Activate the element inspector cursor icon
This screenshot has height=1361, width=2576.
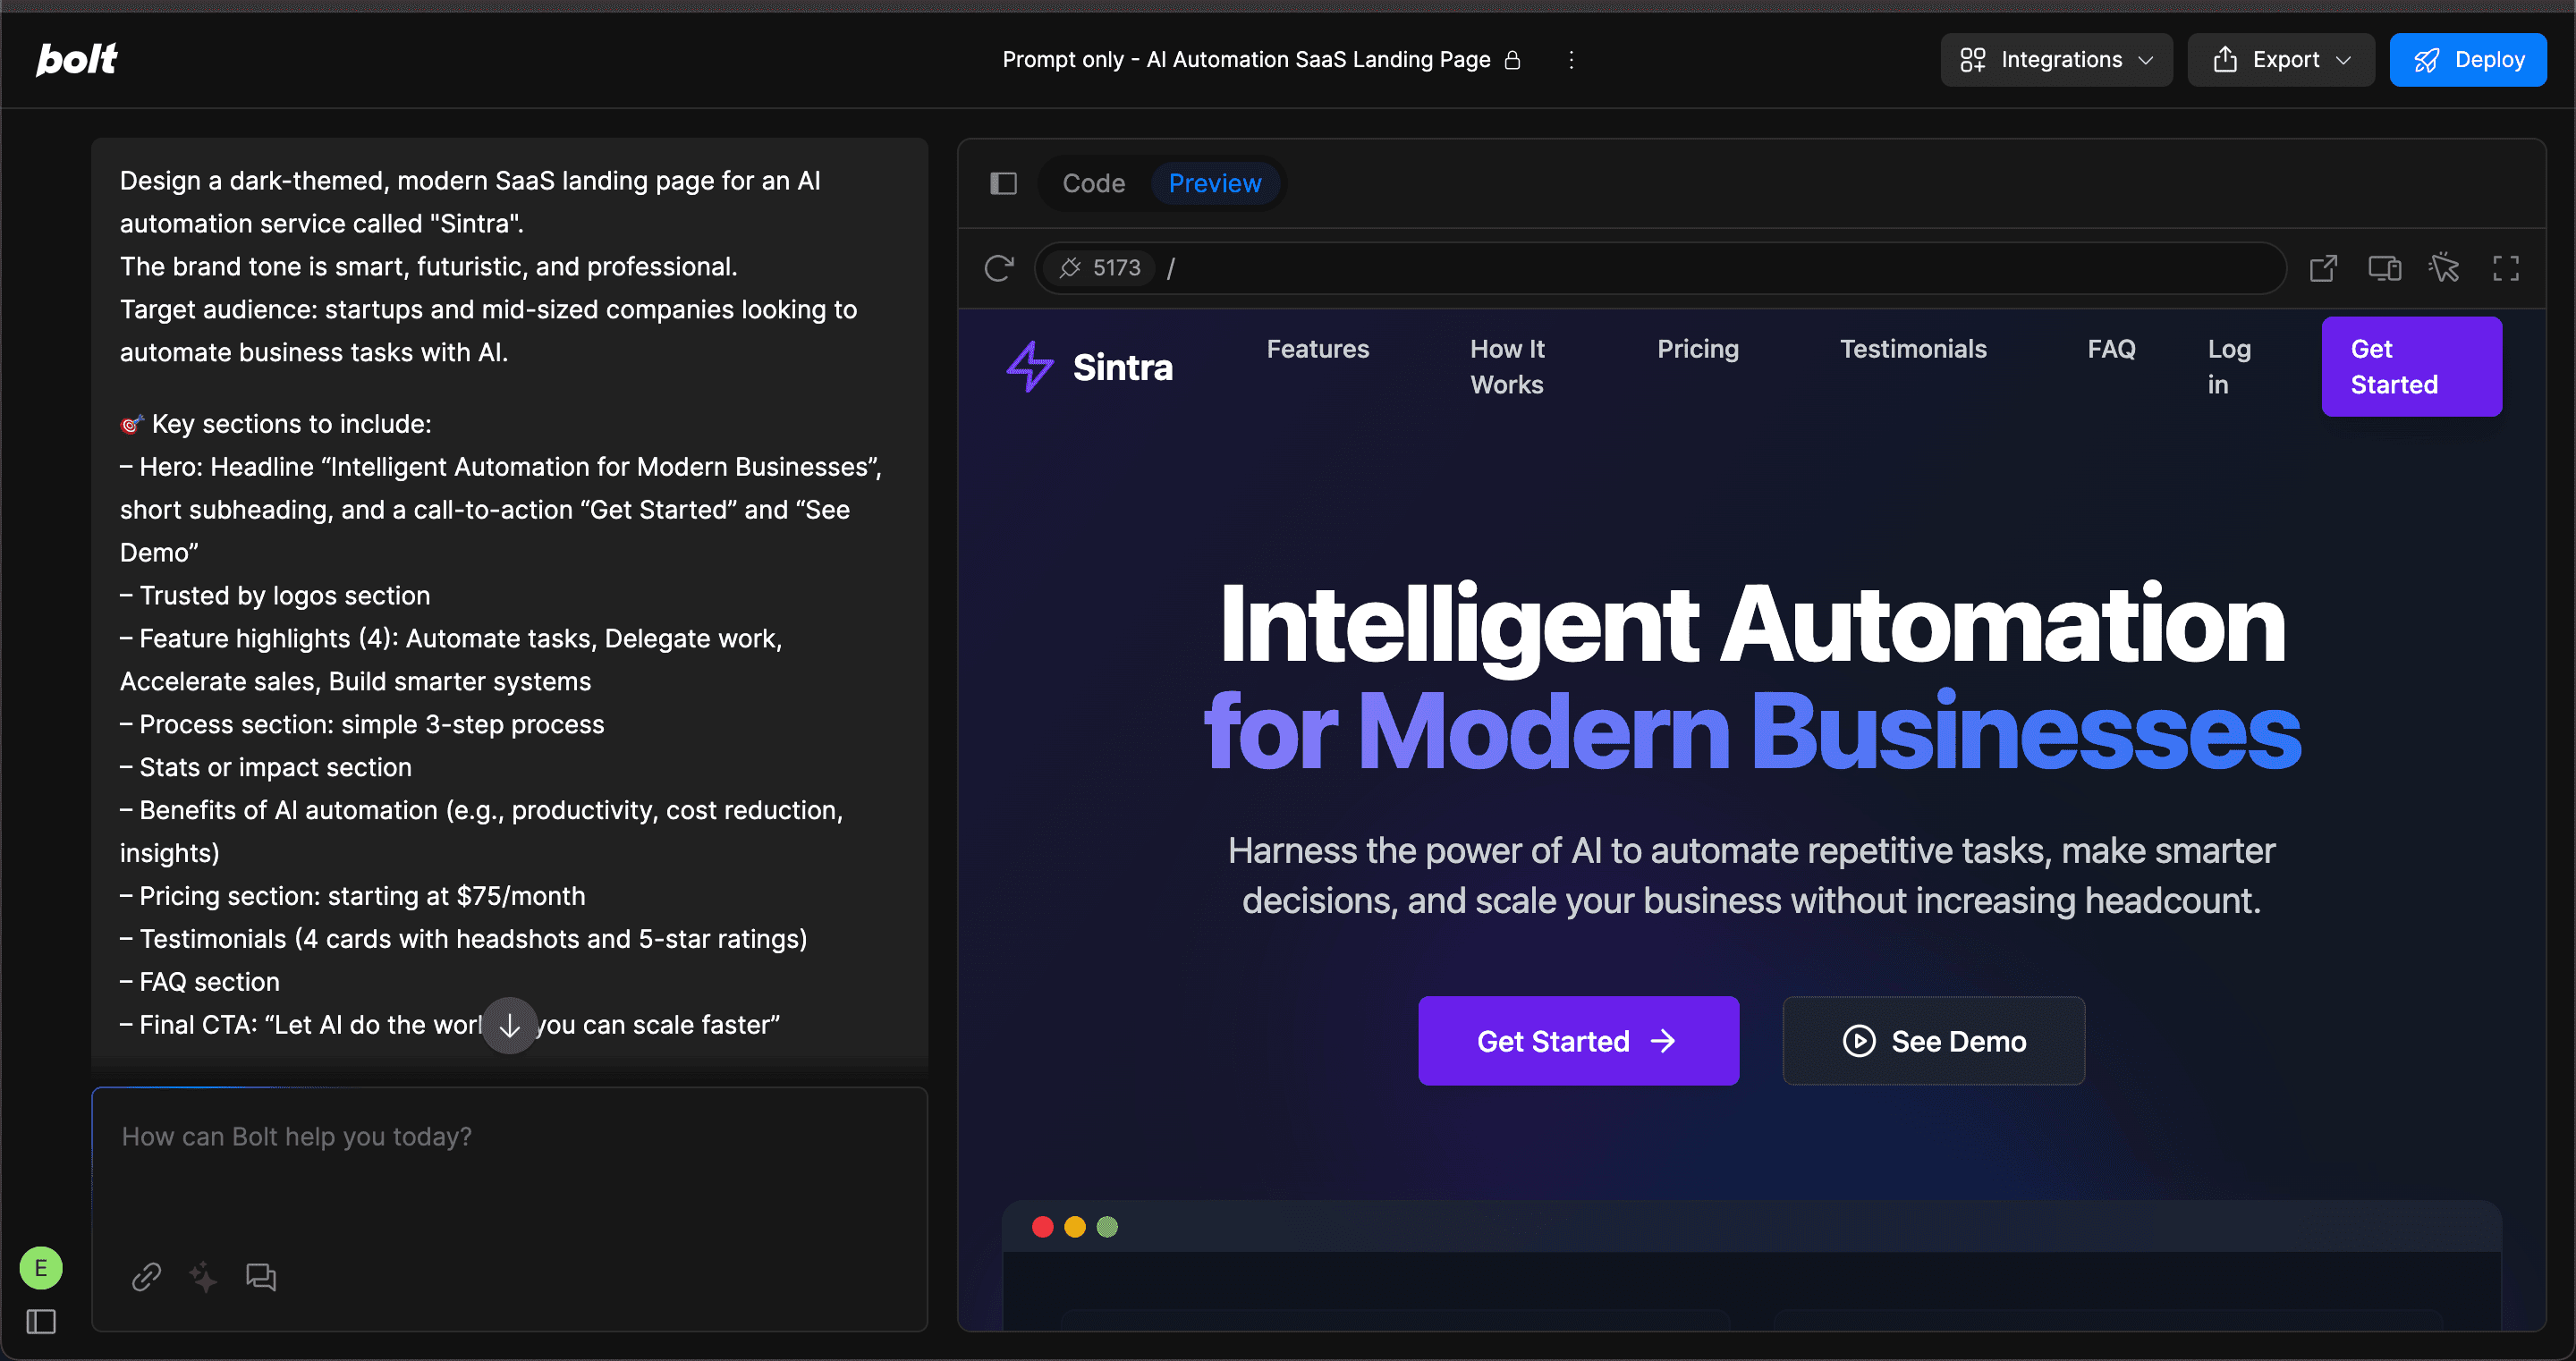click(x=2444, y=268)
